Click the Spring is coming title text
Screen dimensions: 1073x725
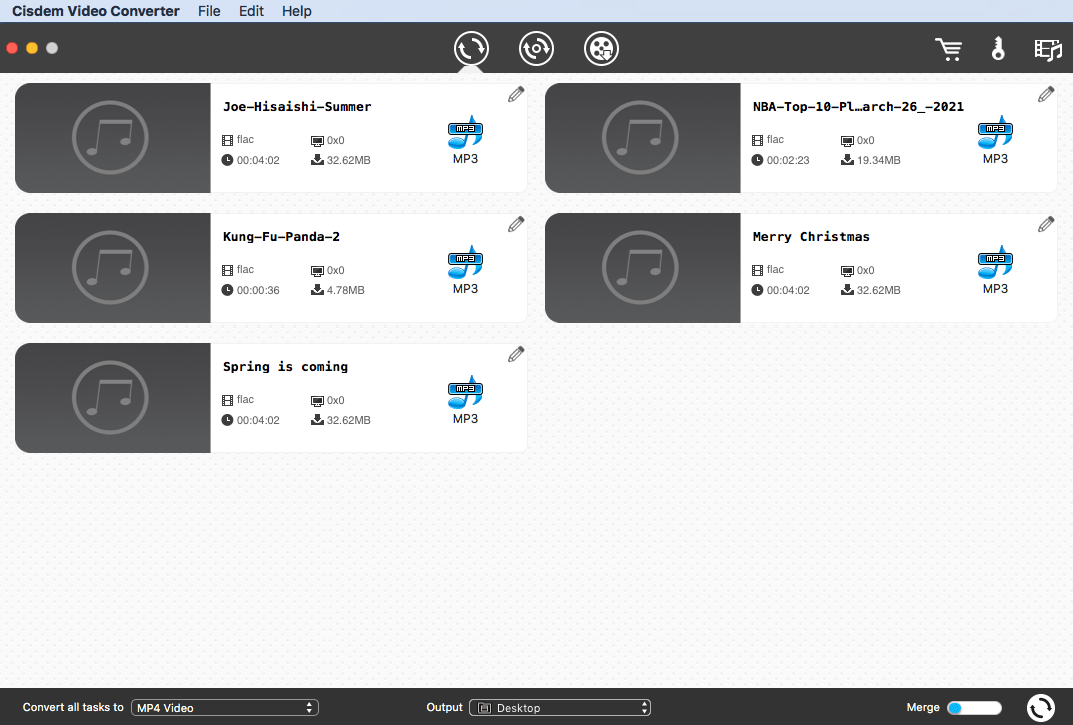tap(285, 367)
